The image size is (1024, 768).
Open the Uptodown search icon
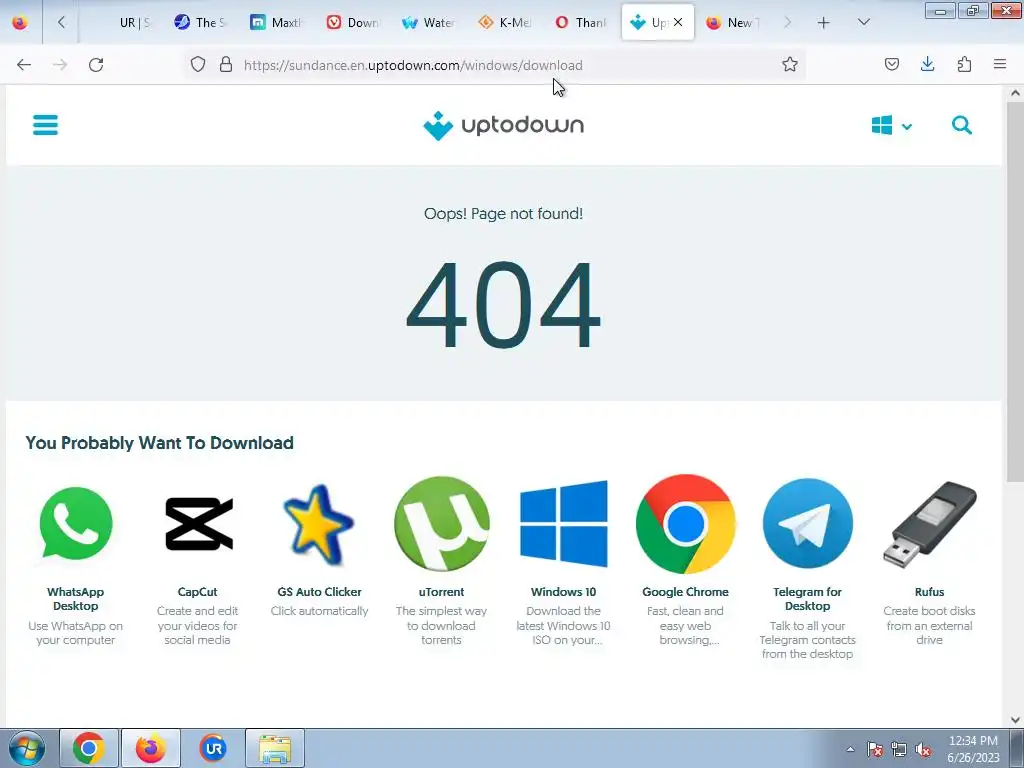point(961,125)
